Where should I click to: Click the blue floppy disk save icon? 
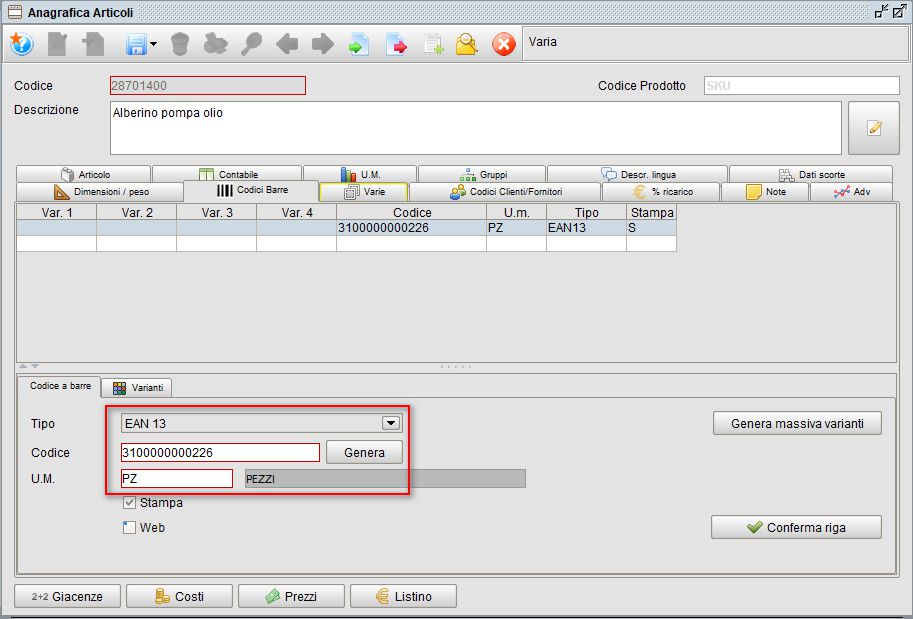(135, 44)
